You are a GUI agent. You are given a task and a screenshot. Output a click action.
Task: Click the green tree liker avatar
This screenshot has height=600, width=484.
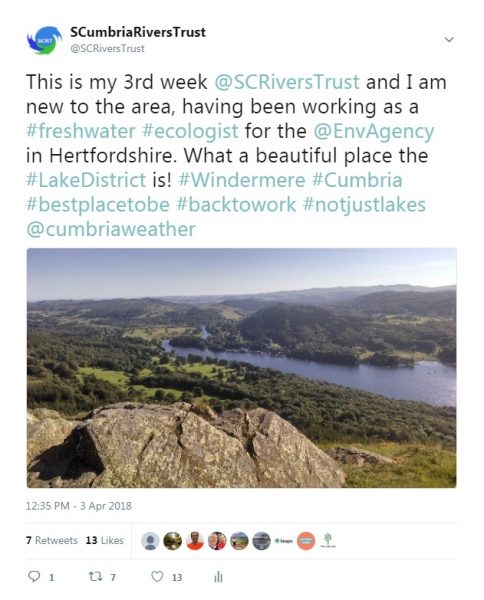[328, 541]
